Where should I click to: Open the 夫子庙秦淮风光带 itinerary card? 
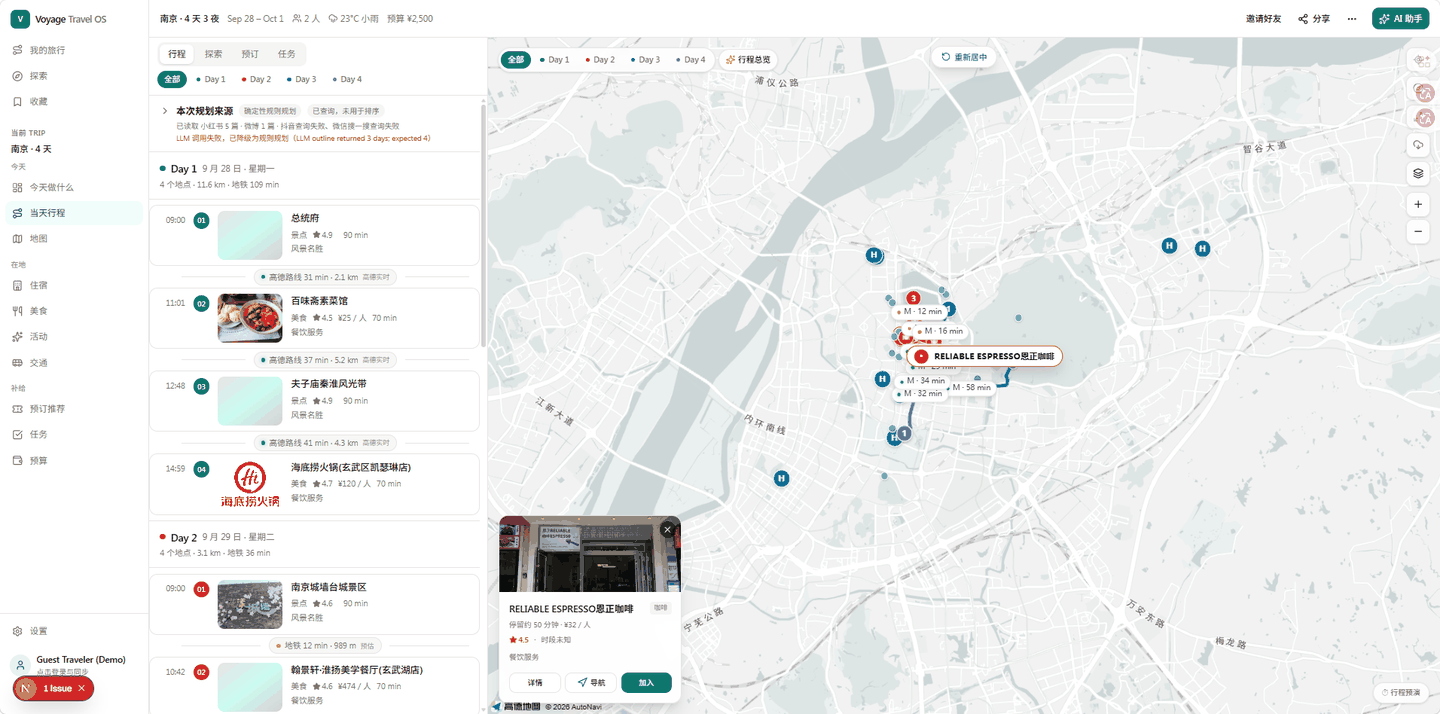click(x=314, y=401)
